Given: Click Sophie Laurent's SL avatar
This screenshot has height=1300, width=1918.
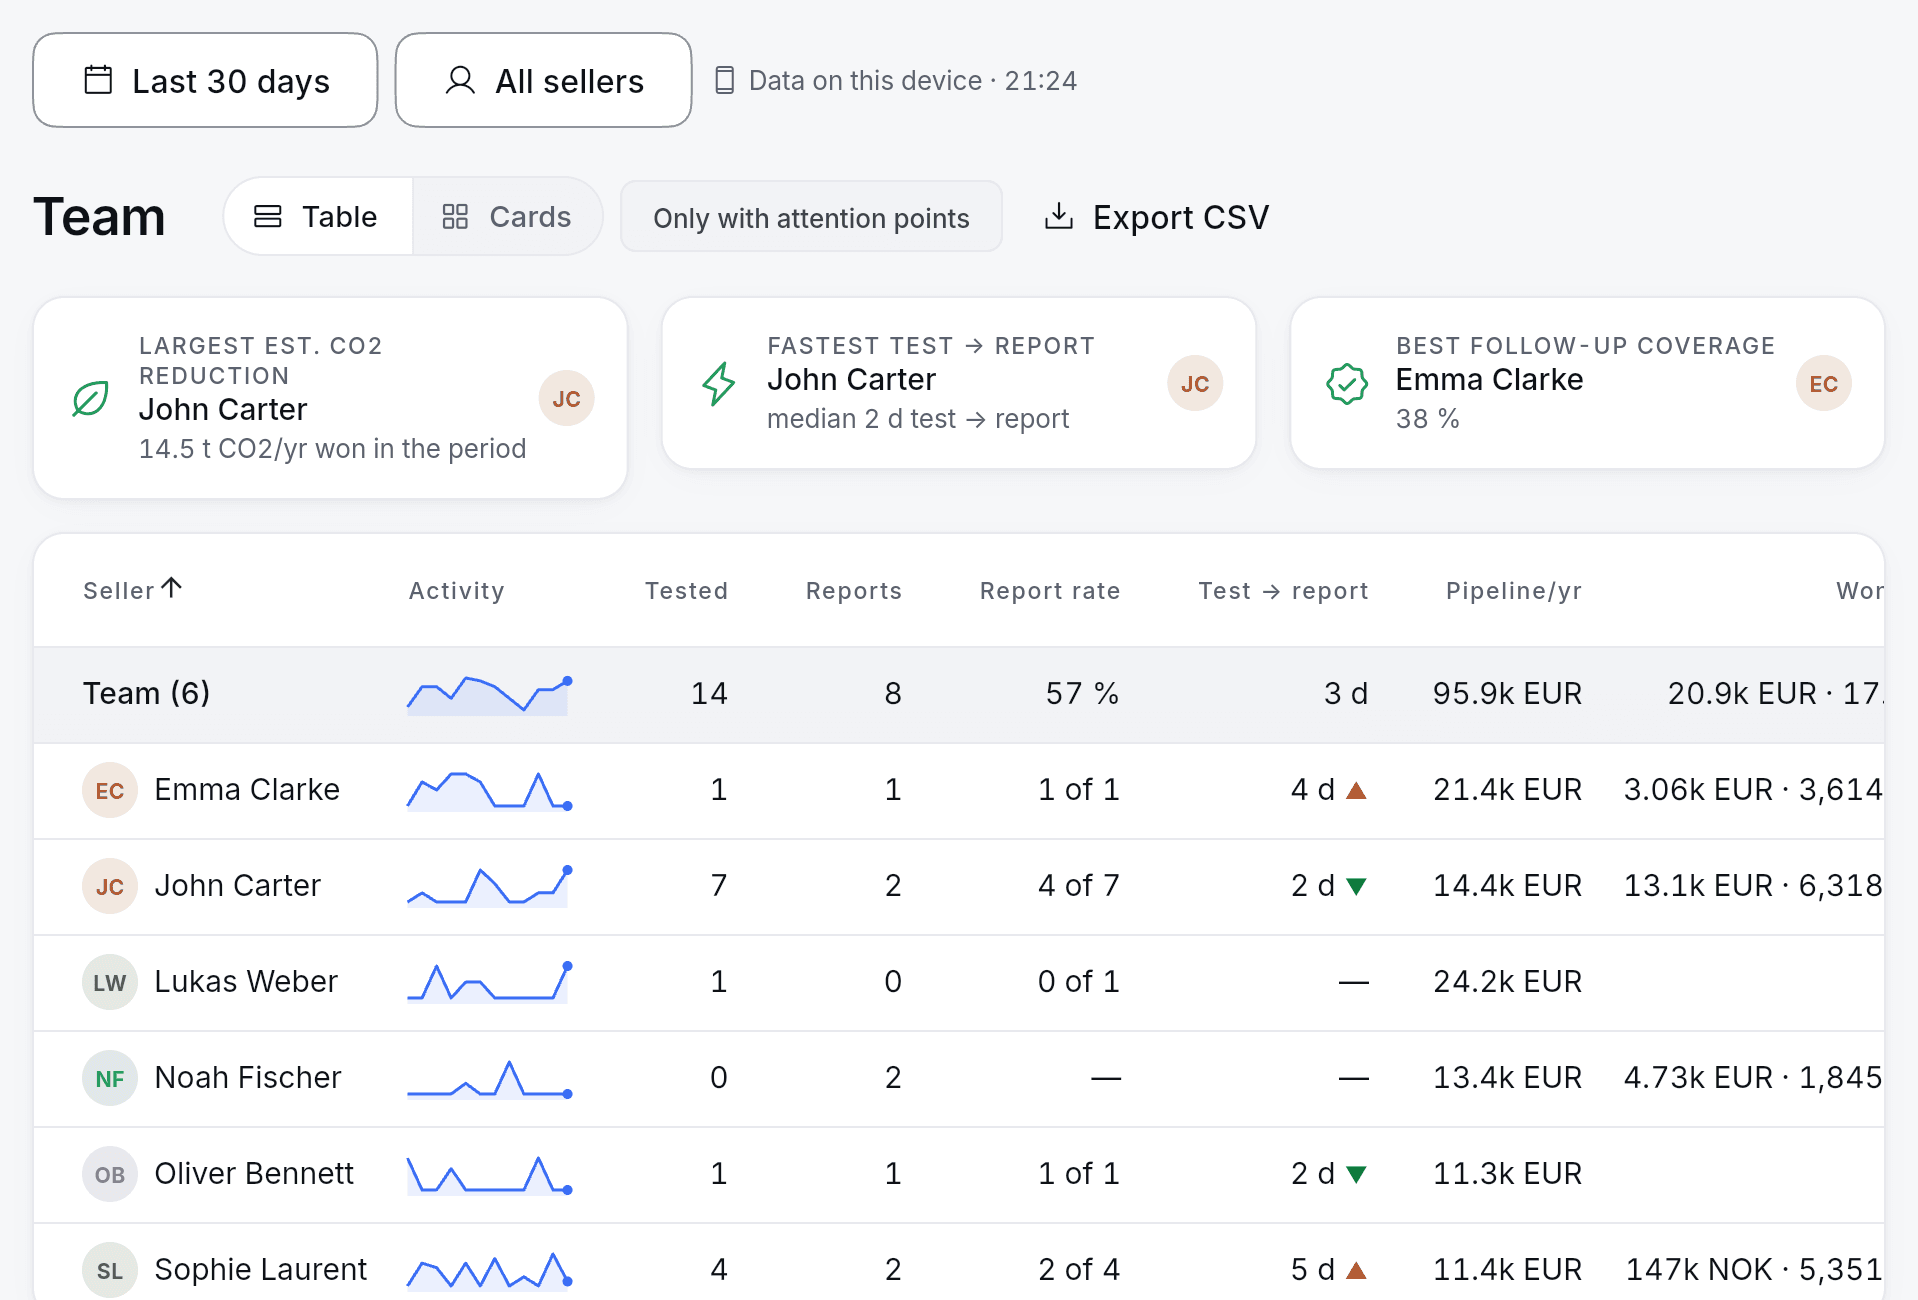Looking at the screenshot, I should (110, 1270).
